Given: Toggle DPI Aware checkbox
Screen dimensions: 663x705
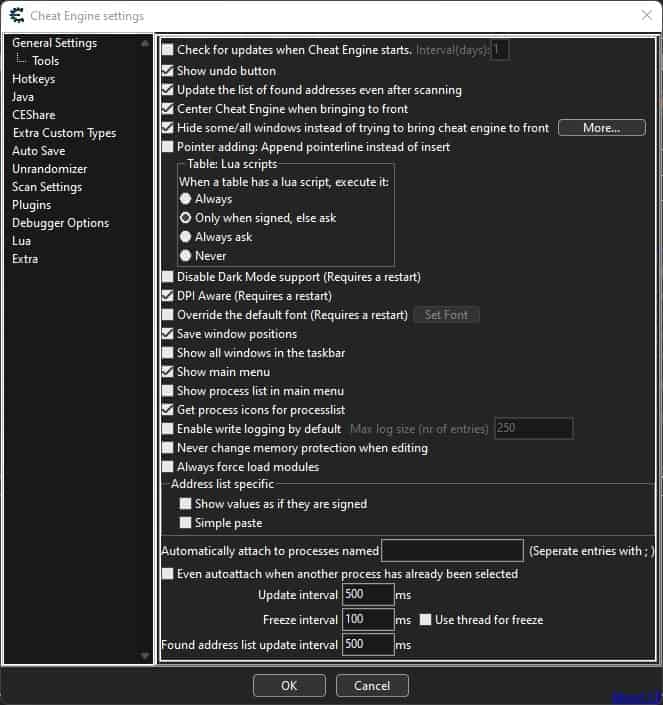Looking at the screenshot, I should coord(168,296).
